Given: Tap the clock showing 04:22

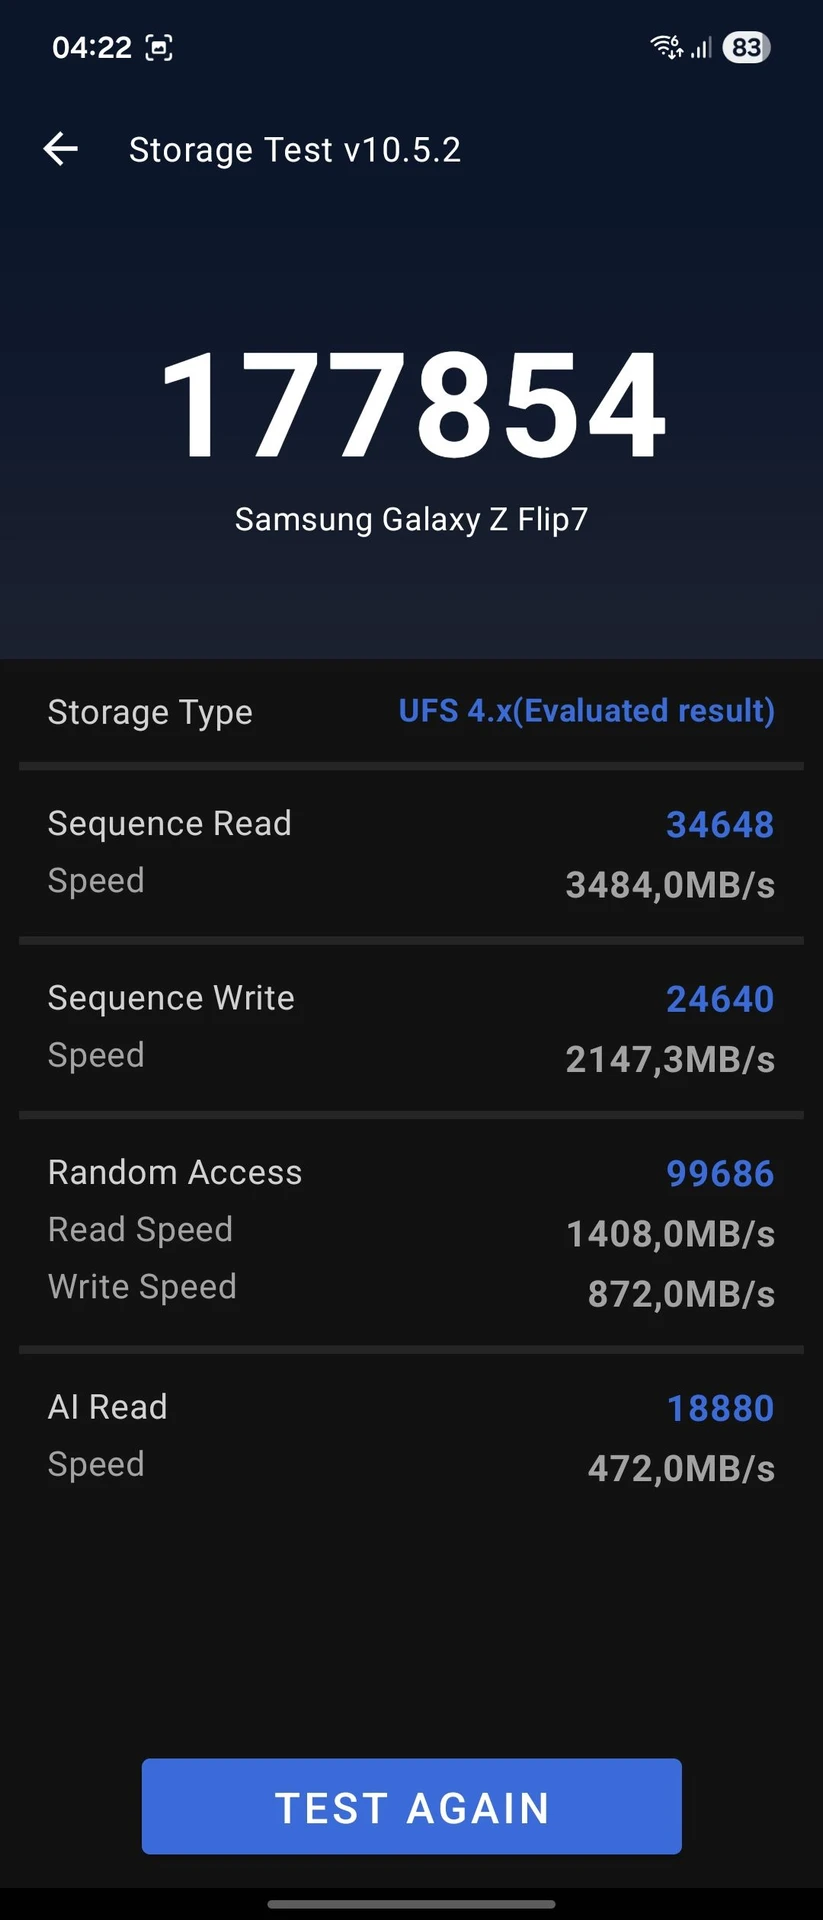Looking at the screenshot, I should pos(92,47).
